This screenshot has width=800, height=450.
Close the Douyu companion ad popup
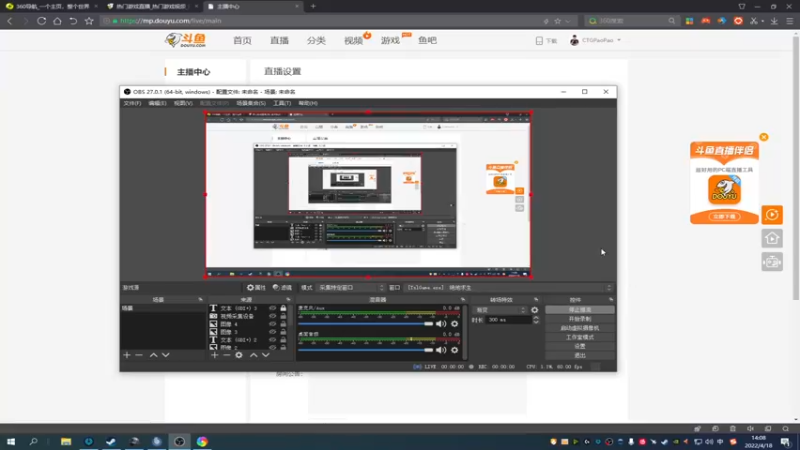tap(763, 137)
